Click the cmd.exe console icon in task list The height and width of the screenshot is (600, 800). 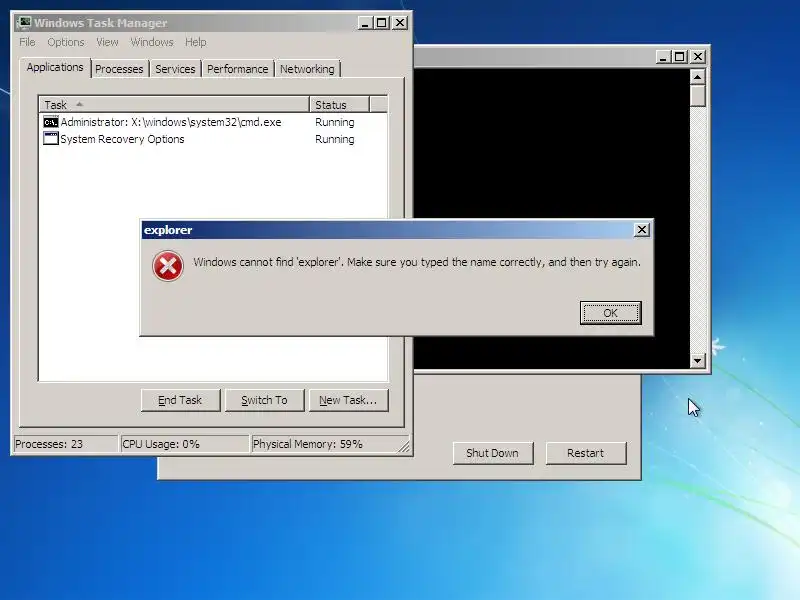(x=51, y=122)
